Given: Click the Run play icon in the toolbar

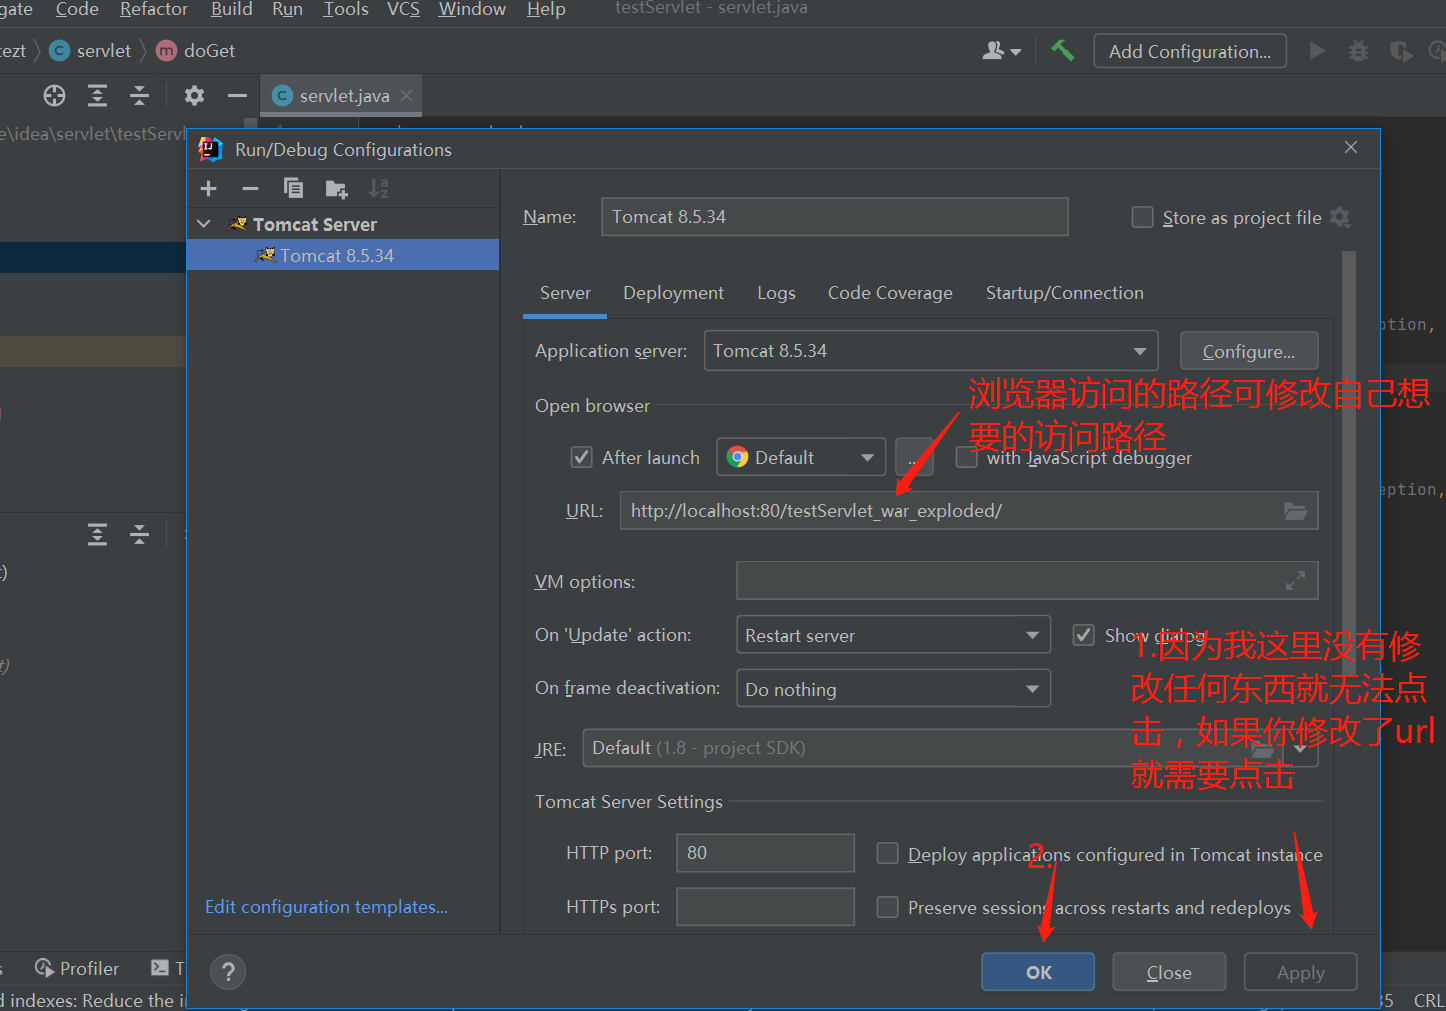Looking at the screenshot, I should [x=1317, y=51].
